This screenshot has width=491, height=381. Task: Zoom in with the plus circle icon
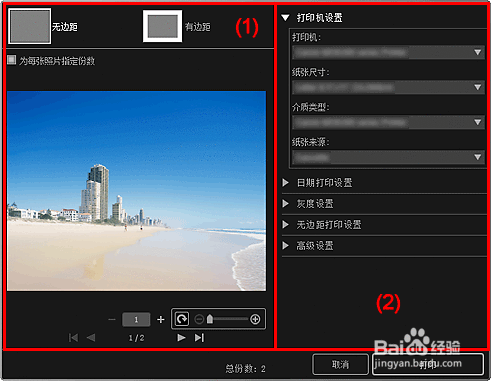[x=255, y=319]
